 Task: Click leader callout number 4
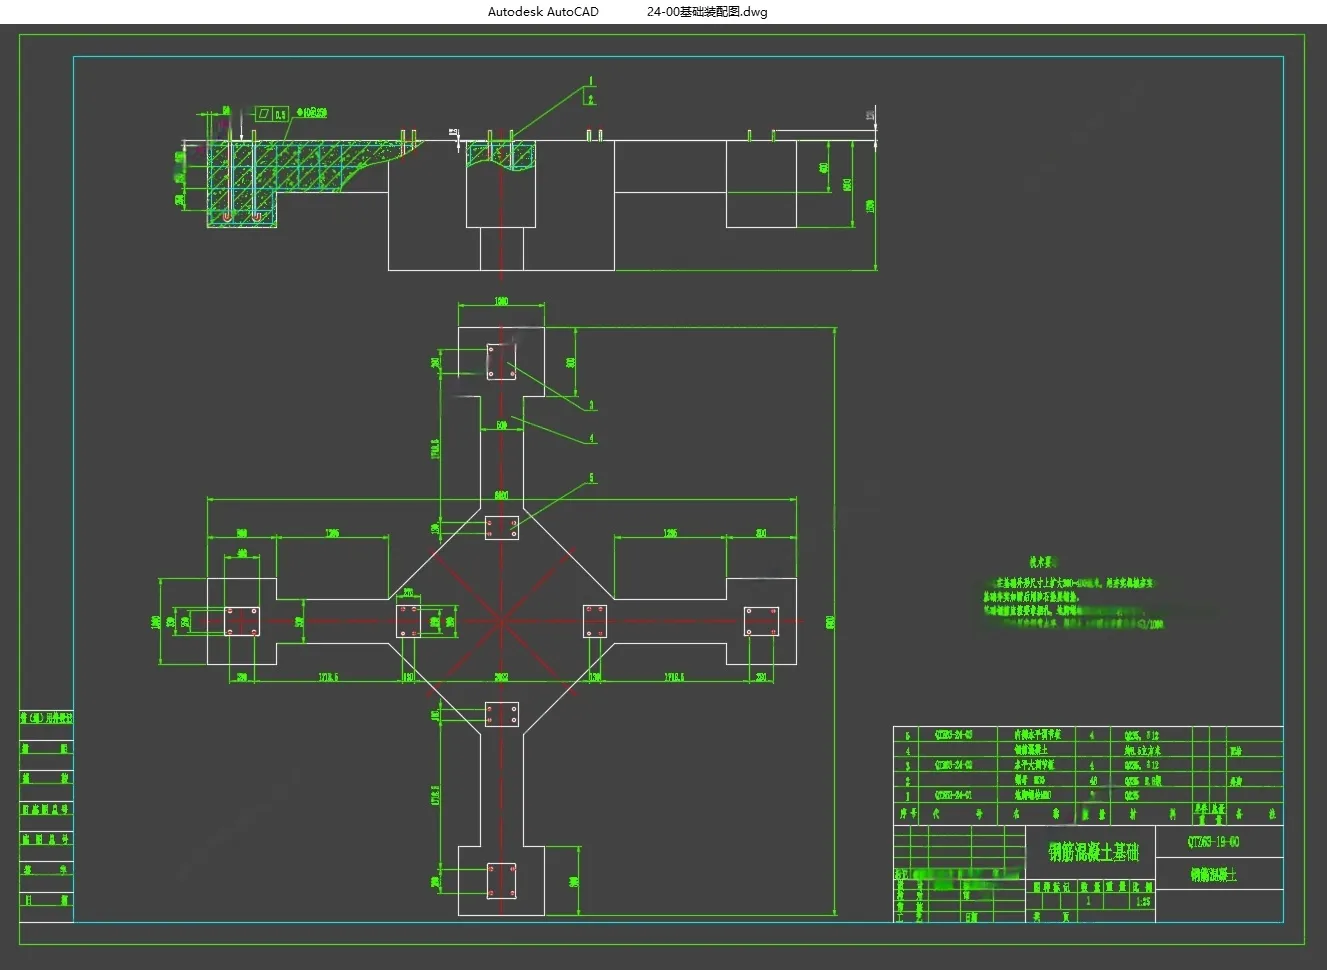(x=592, y=438)
